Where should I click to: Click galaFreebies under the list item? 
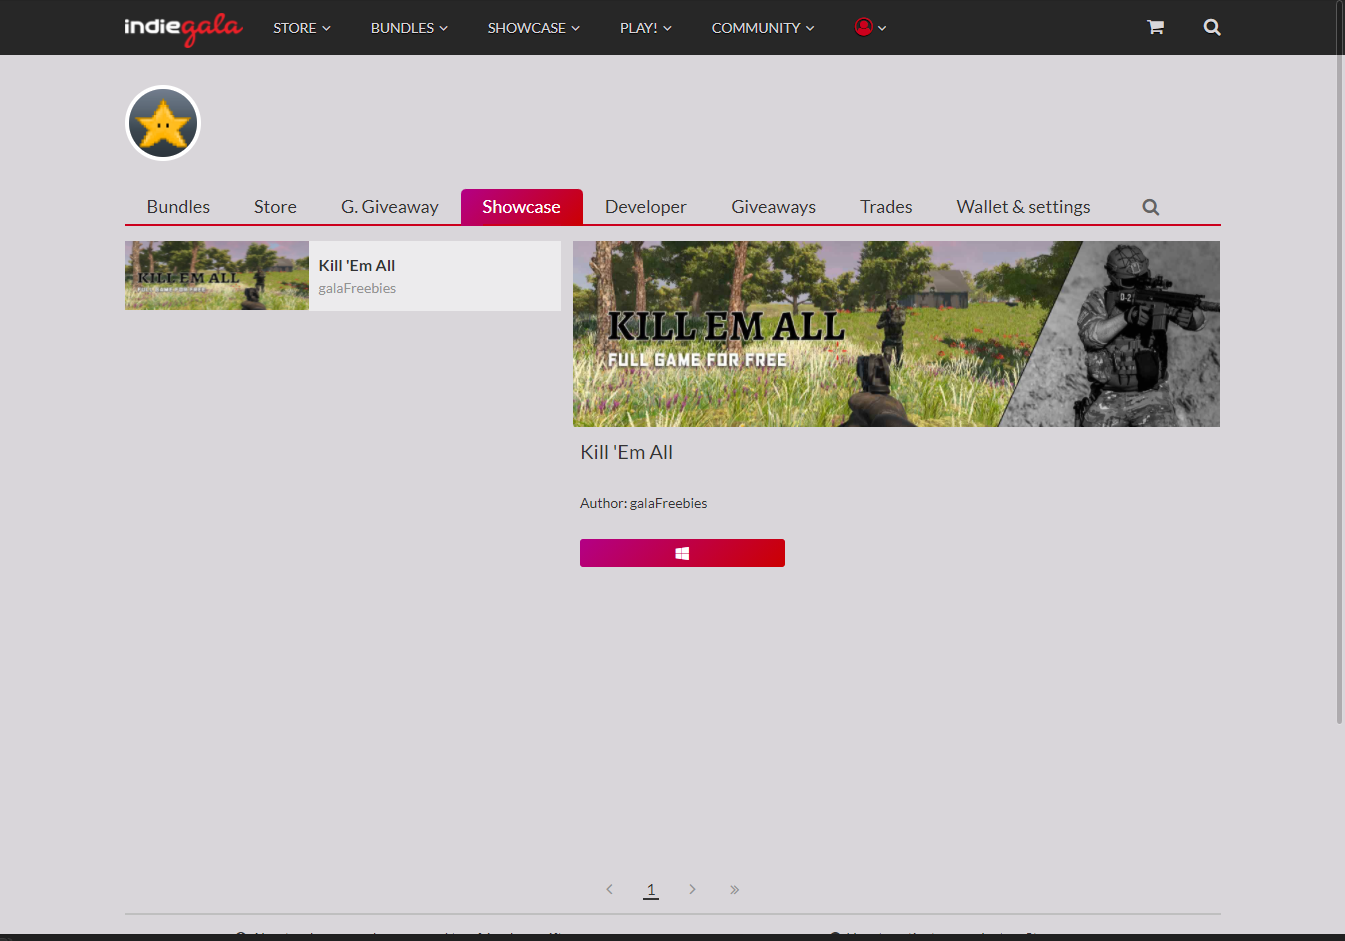pyautogui.click(x=357, y=288)
